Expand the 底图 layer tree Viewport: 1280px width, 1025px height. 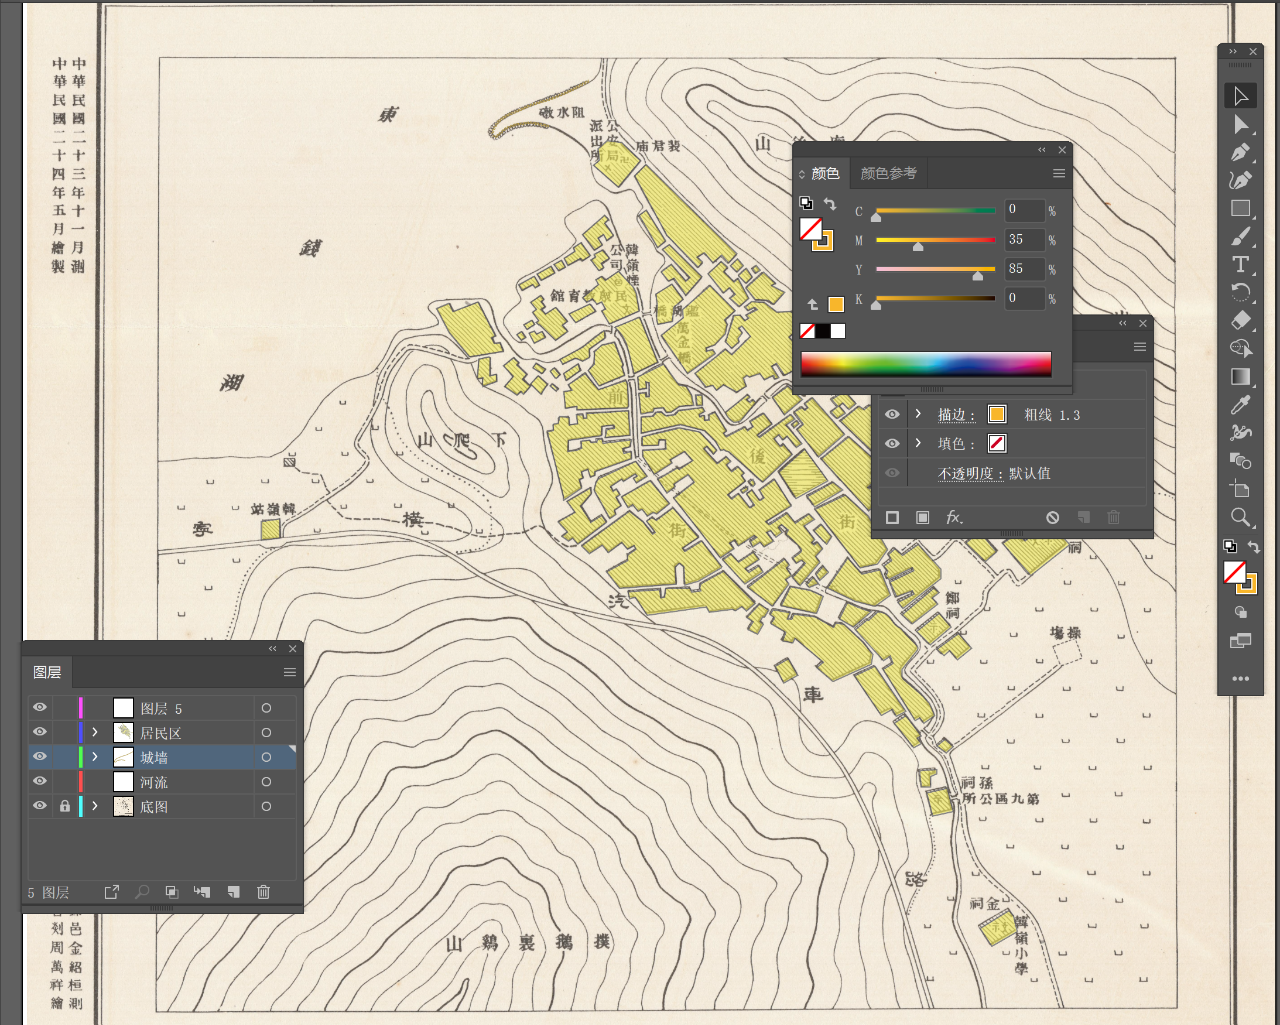95,806
